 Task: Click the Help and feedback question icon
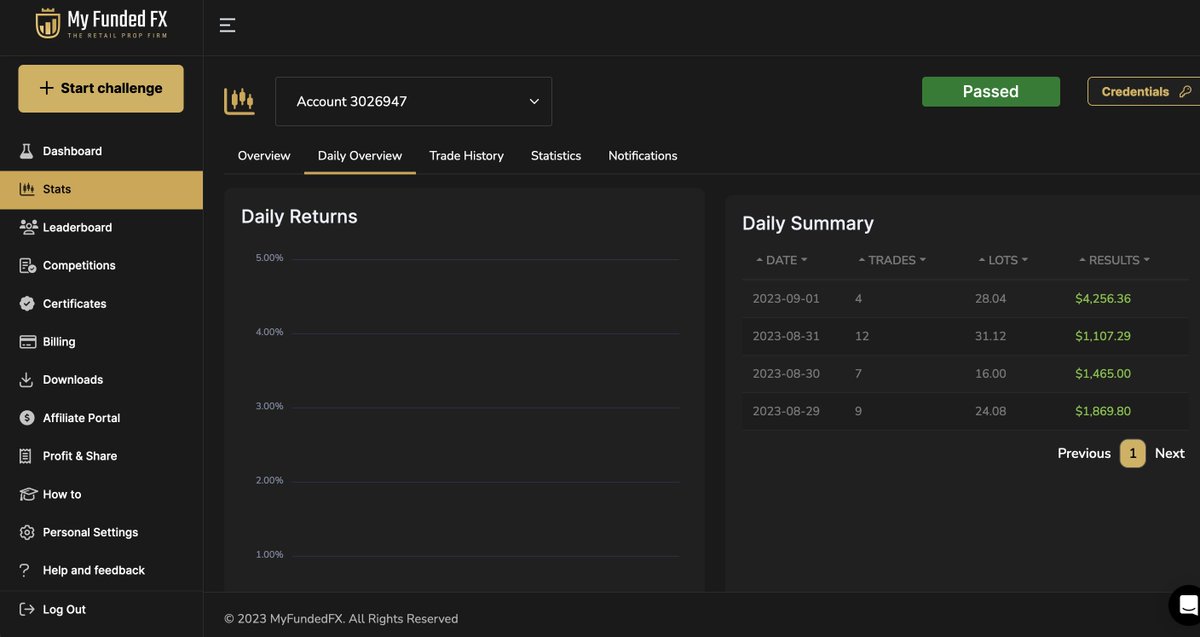[x=25, y=570]
